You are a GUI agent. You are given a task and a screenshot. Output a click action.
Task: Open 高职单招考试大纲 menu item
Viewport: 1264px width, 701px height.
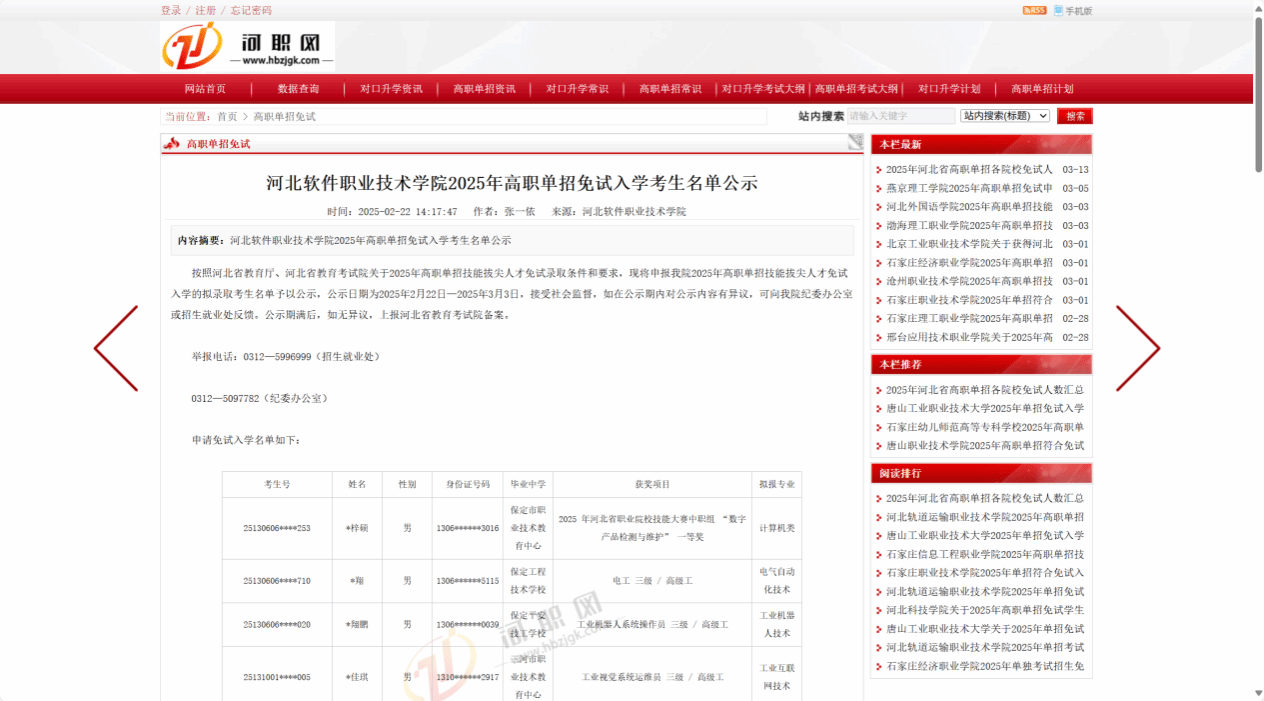pyautogui.click(x=856, y=89)
